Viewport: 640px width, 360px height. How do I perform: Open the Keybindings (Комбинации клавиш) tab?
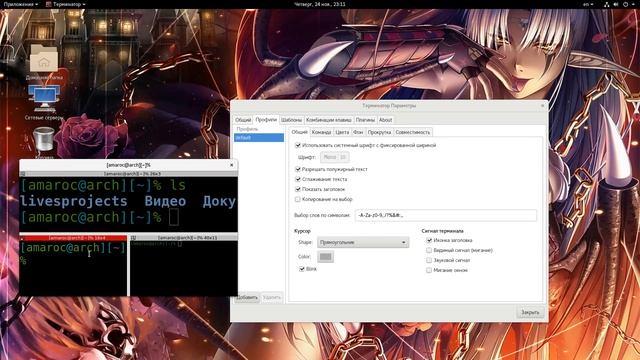[x=329, y=120]
